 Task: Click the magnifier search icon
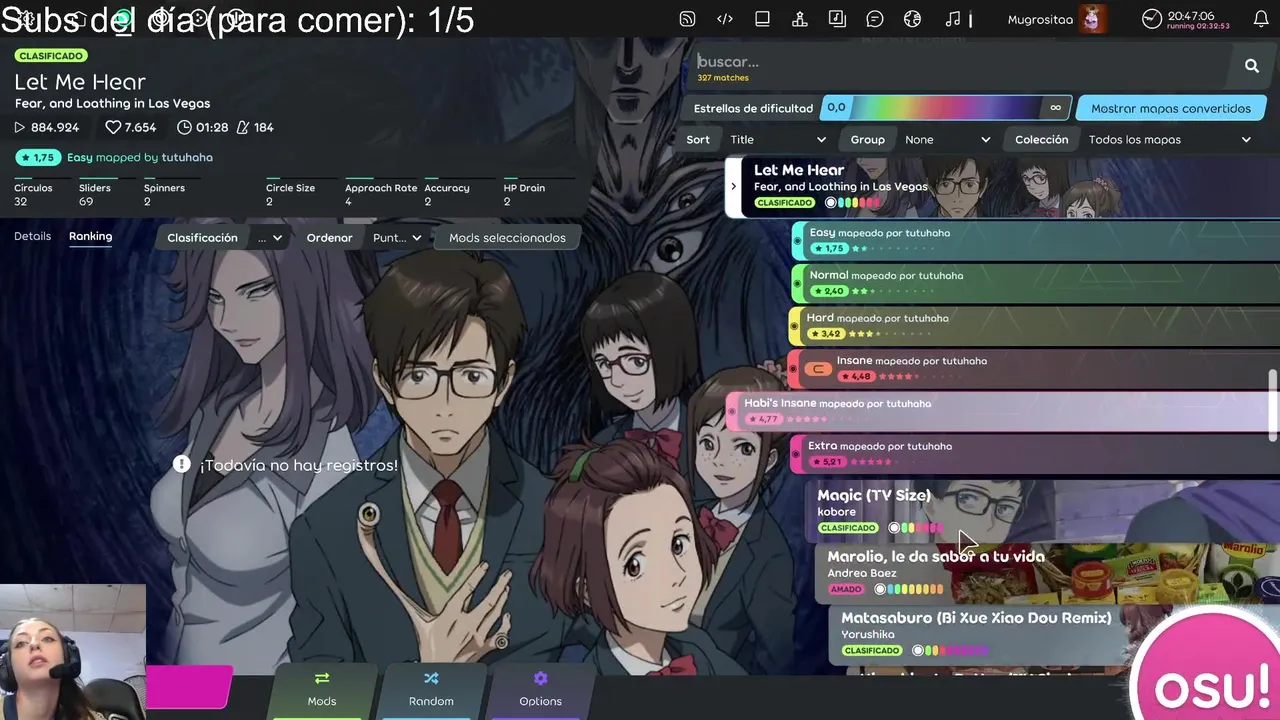point(1252,66)
